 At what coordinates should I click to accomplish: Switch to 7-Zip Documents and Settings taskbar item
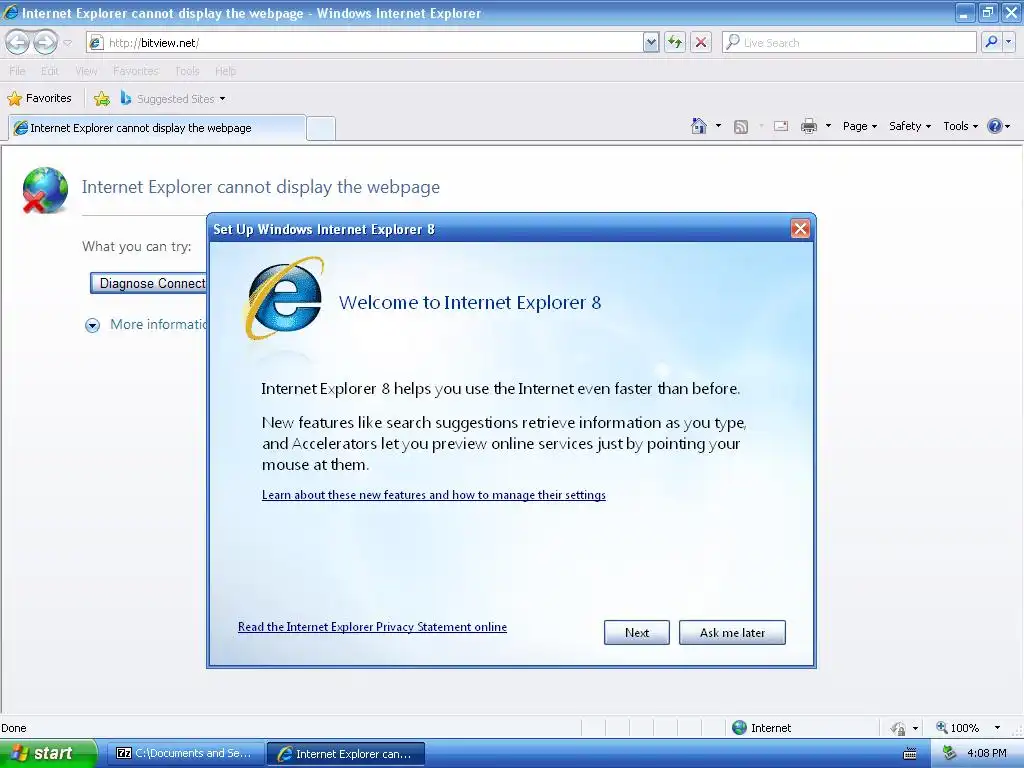pyautogui.click(x=185, y=753)
